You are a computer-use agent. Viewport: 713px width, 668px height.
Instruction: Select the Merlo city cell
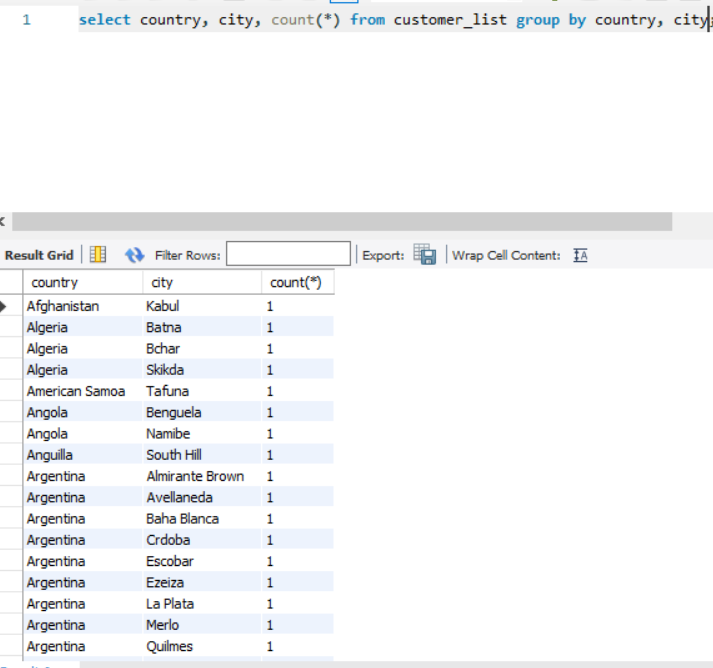tap(202, 625)
